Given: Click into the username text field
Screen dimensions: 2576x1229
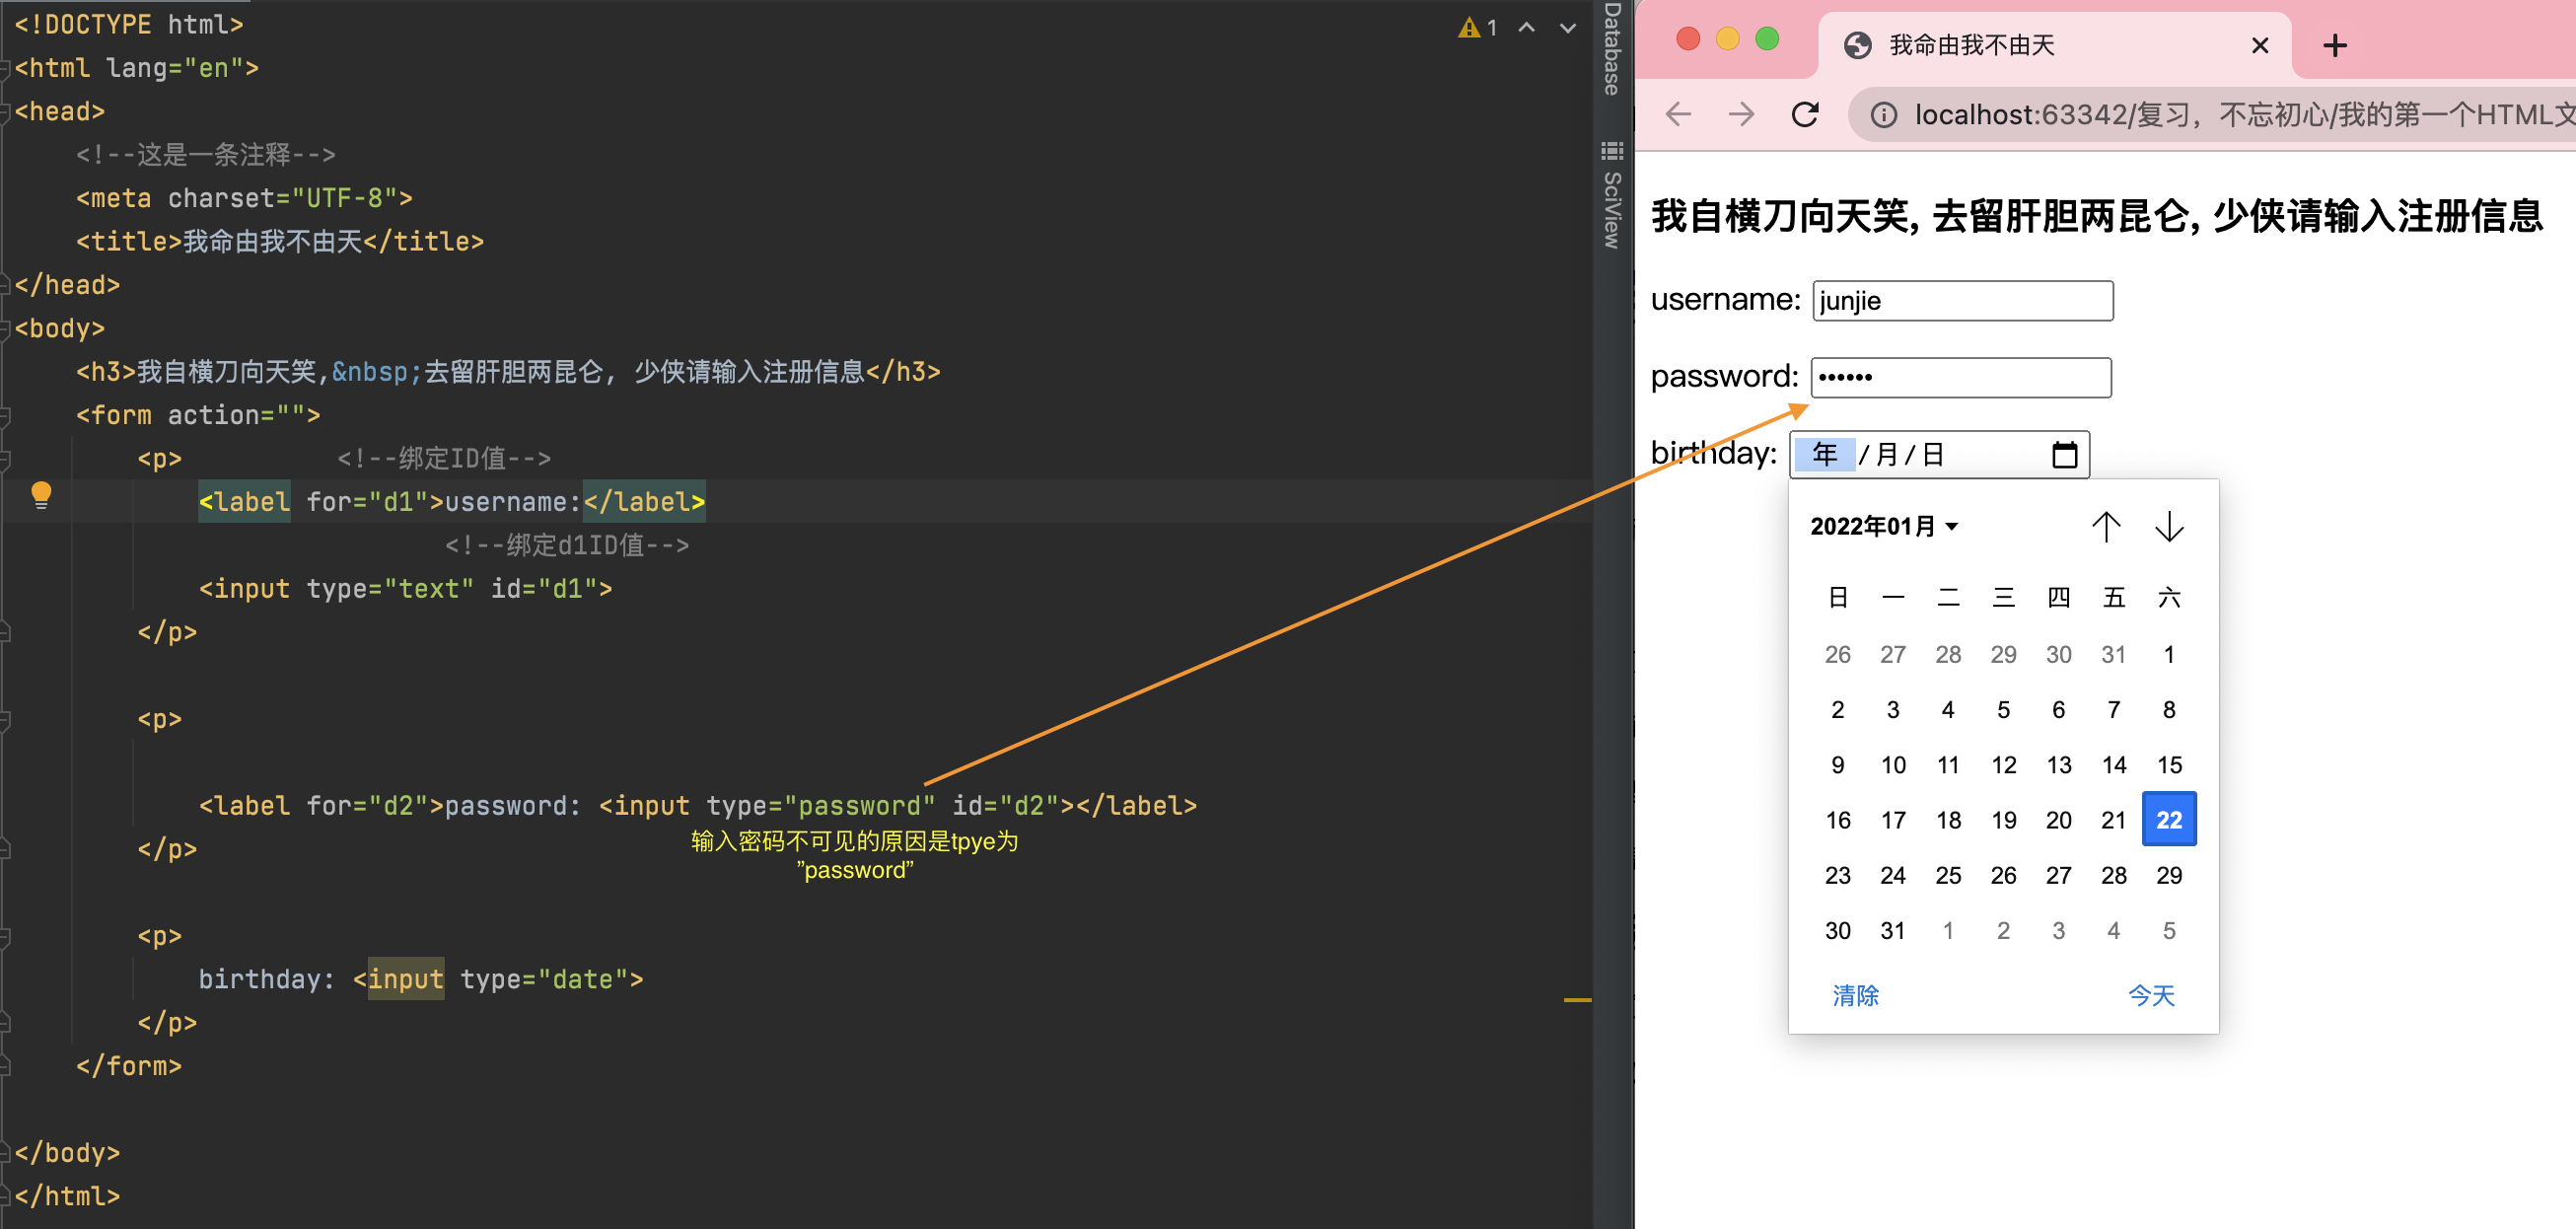Looking at the screenshot, I should coord(1962,301).
